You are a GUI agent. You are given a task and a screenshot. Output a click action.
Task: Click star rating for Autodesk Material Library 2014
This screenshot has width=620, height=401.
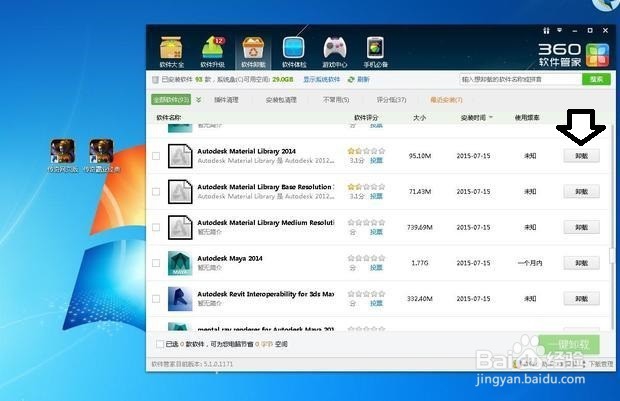366,151
